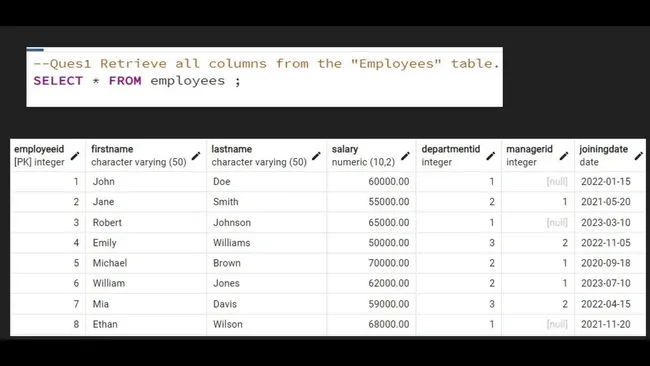This screenshot has height=366, width=650.
Task: Click the firstname cell Emily
Action: [146, 243]
